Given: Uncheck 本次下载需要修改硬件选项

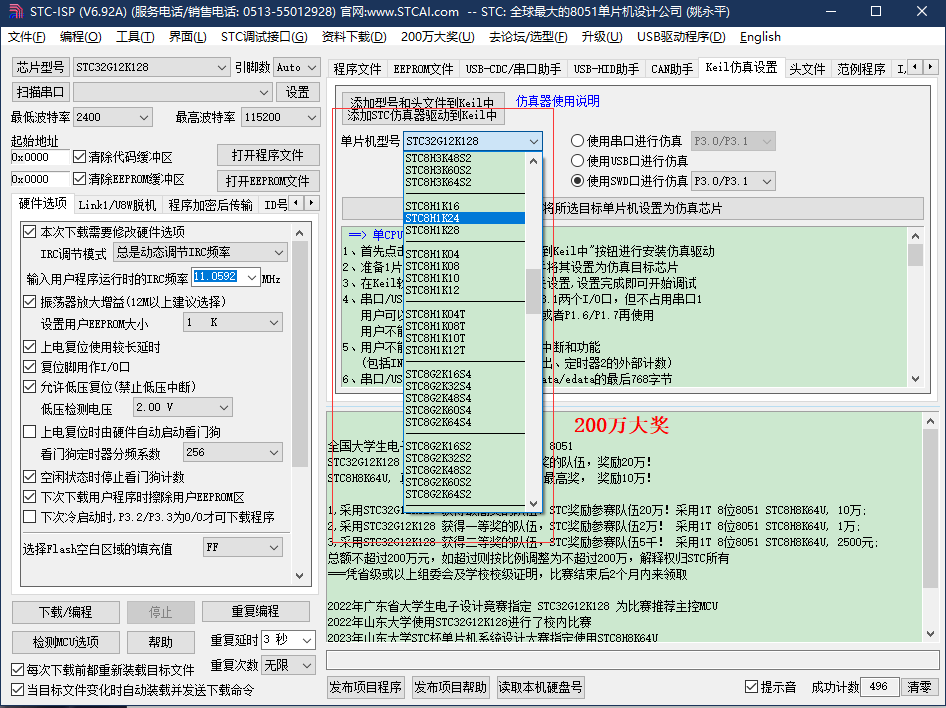Looking at the screenshot, I should coord(30,232).
